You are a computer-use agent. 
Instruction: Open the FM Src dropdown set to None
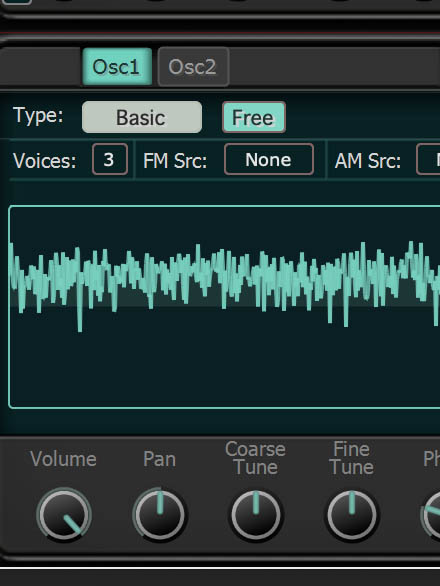click(269, 159)
